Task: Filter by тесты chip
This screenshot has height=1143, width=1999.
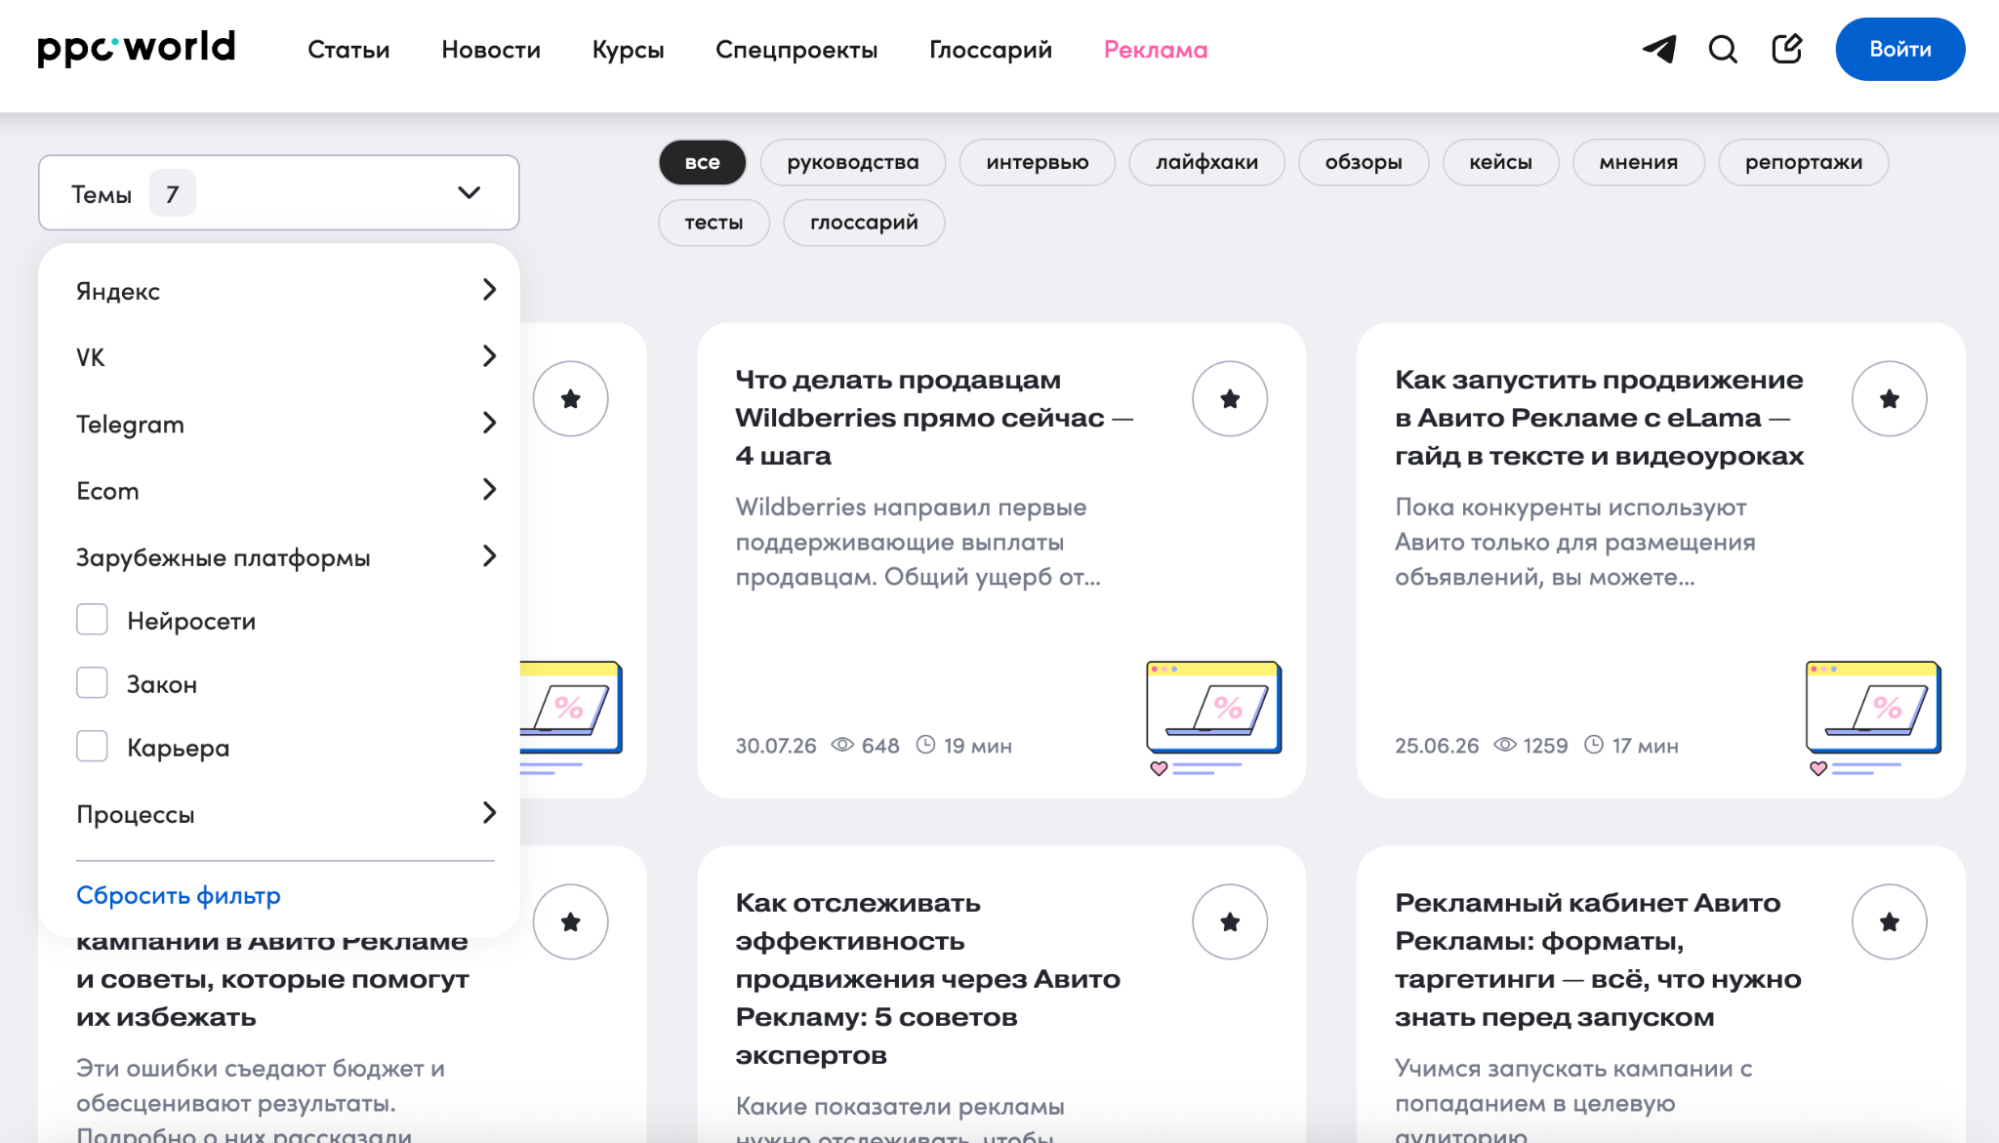Action: [x=713, y=222]
